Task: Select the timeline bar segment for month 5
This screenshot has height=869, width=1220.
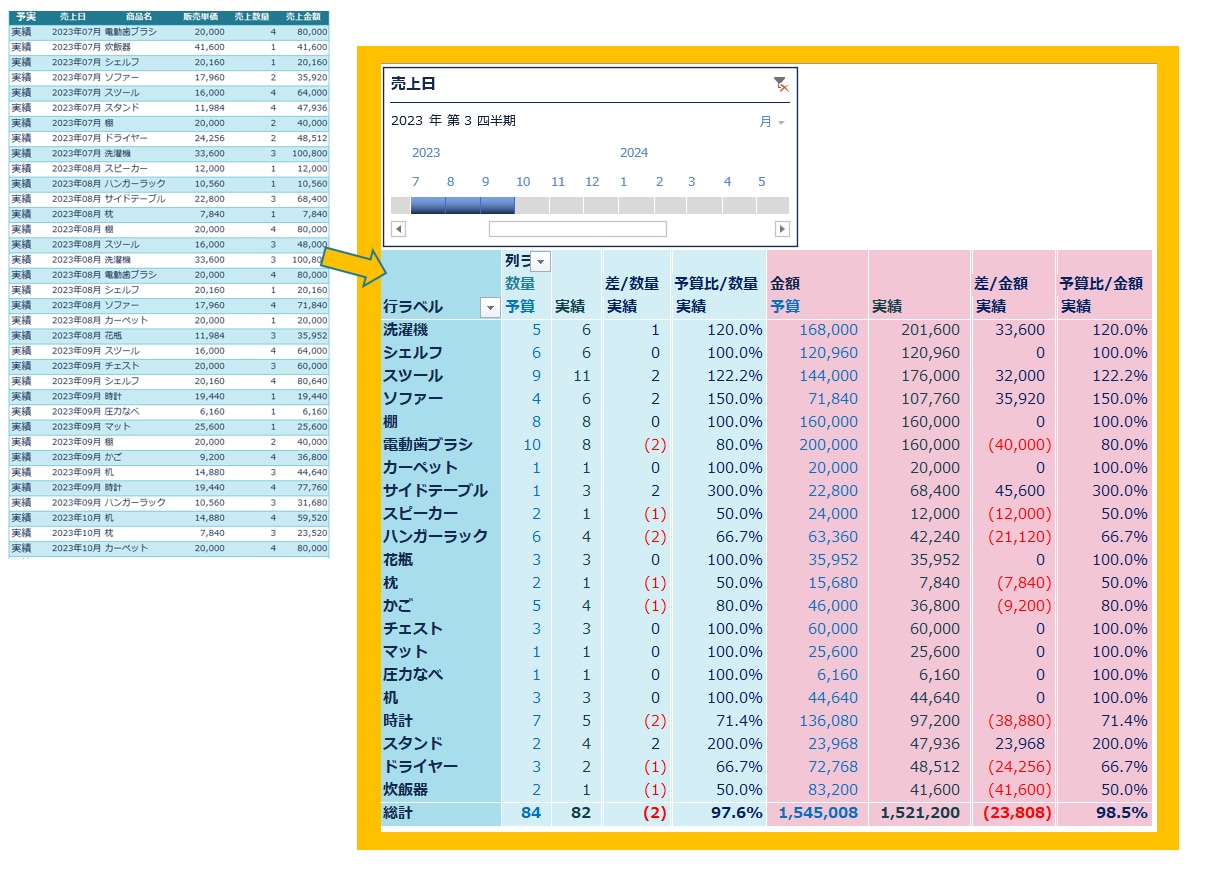Action: (773, 205)
